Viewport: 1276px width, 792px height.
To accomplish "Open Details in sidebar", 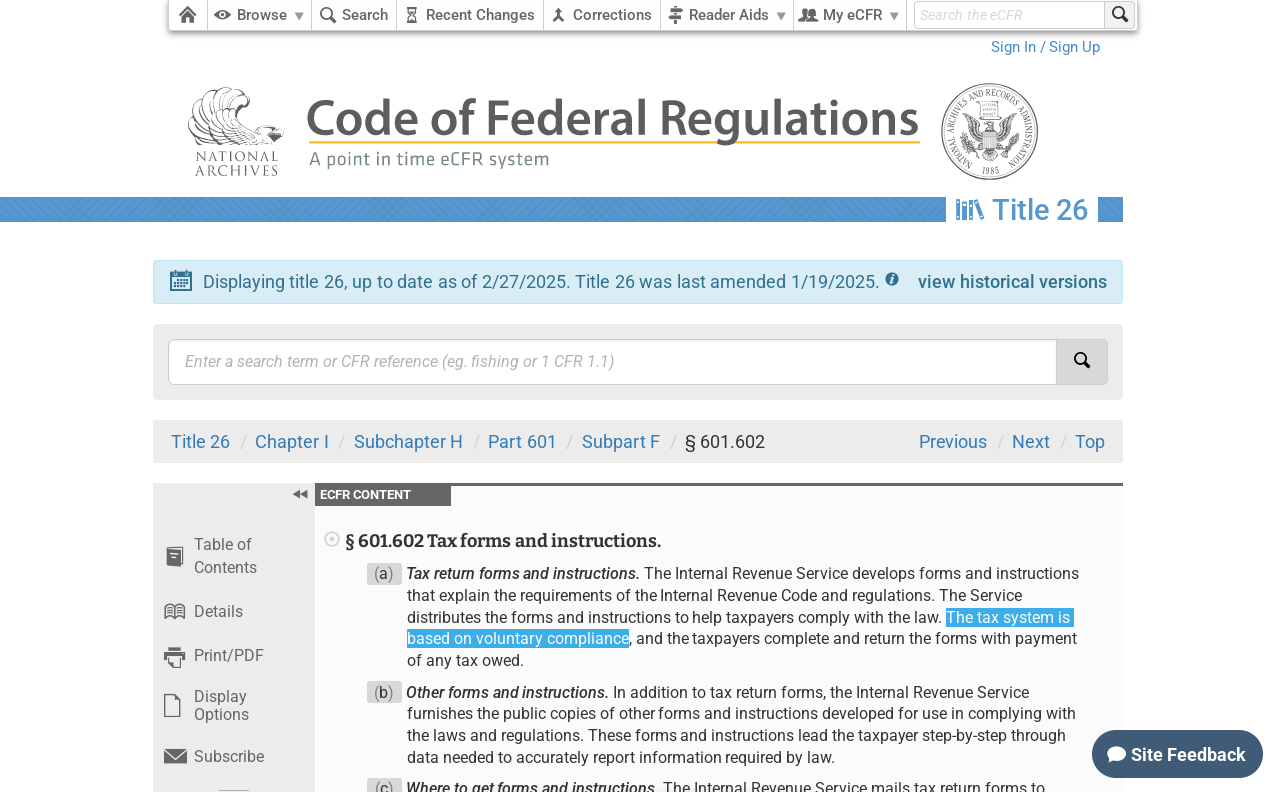I will point(204,612).
